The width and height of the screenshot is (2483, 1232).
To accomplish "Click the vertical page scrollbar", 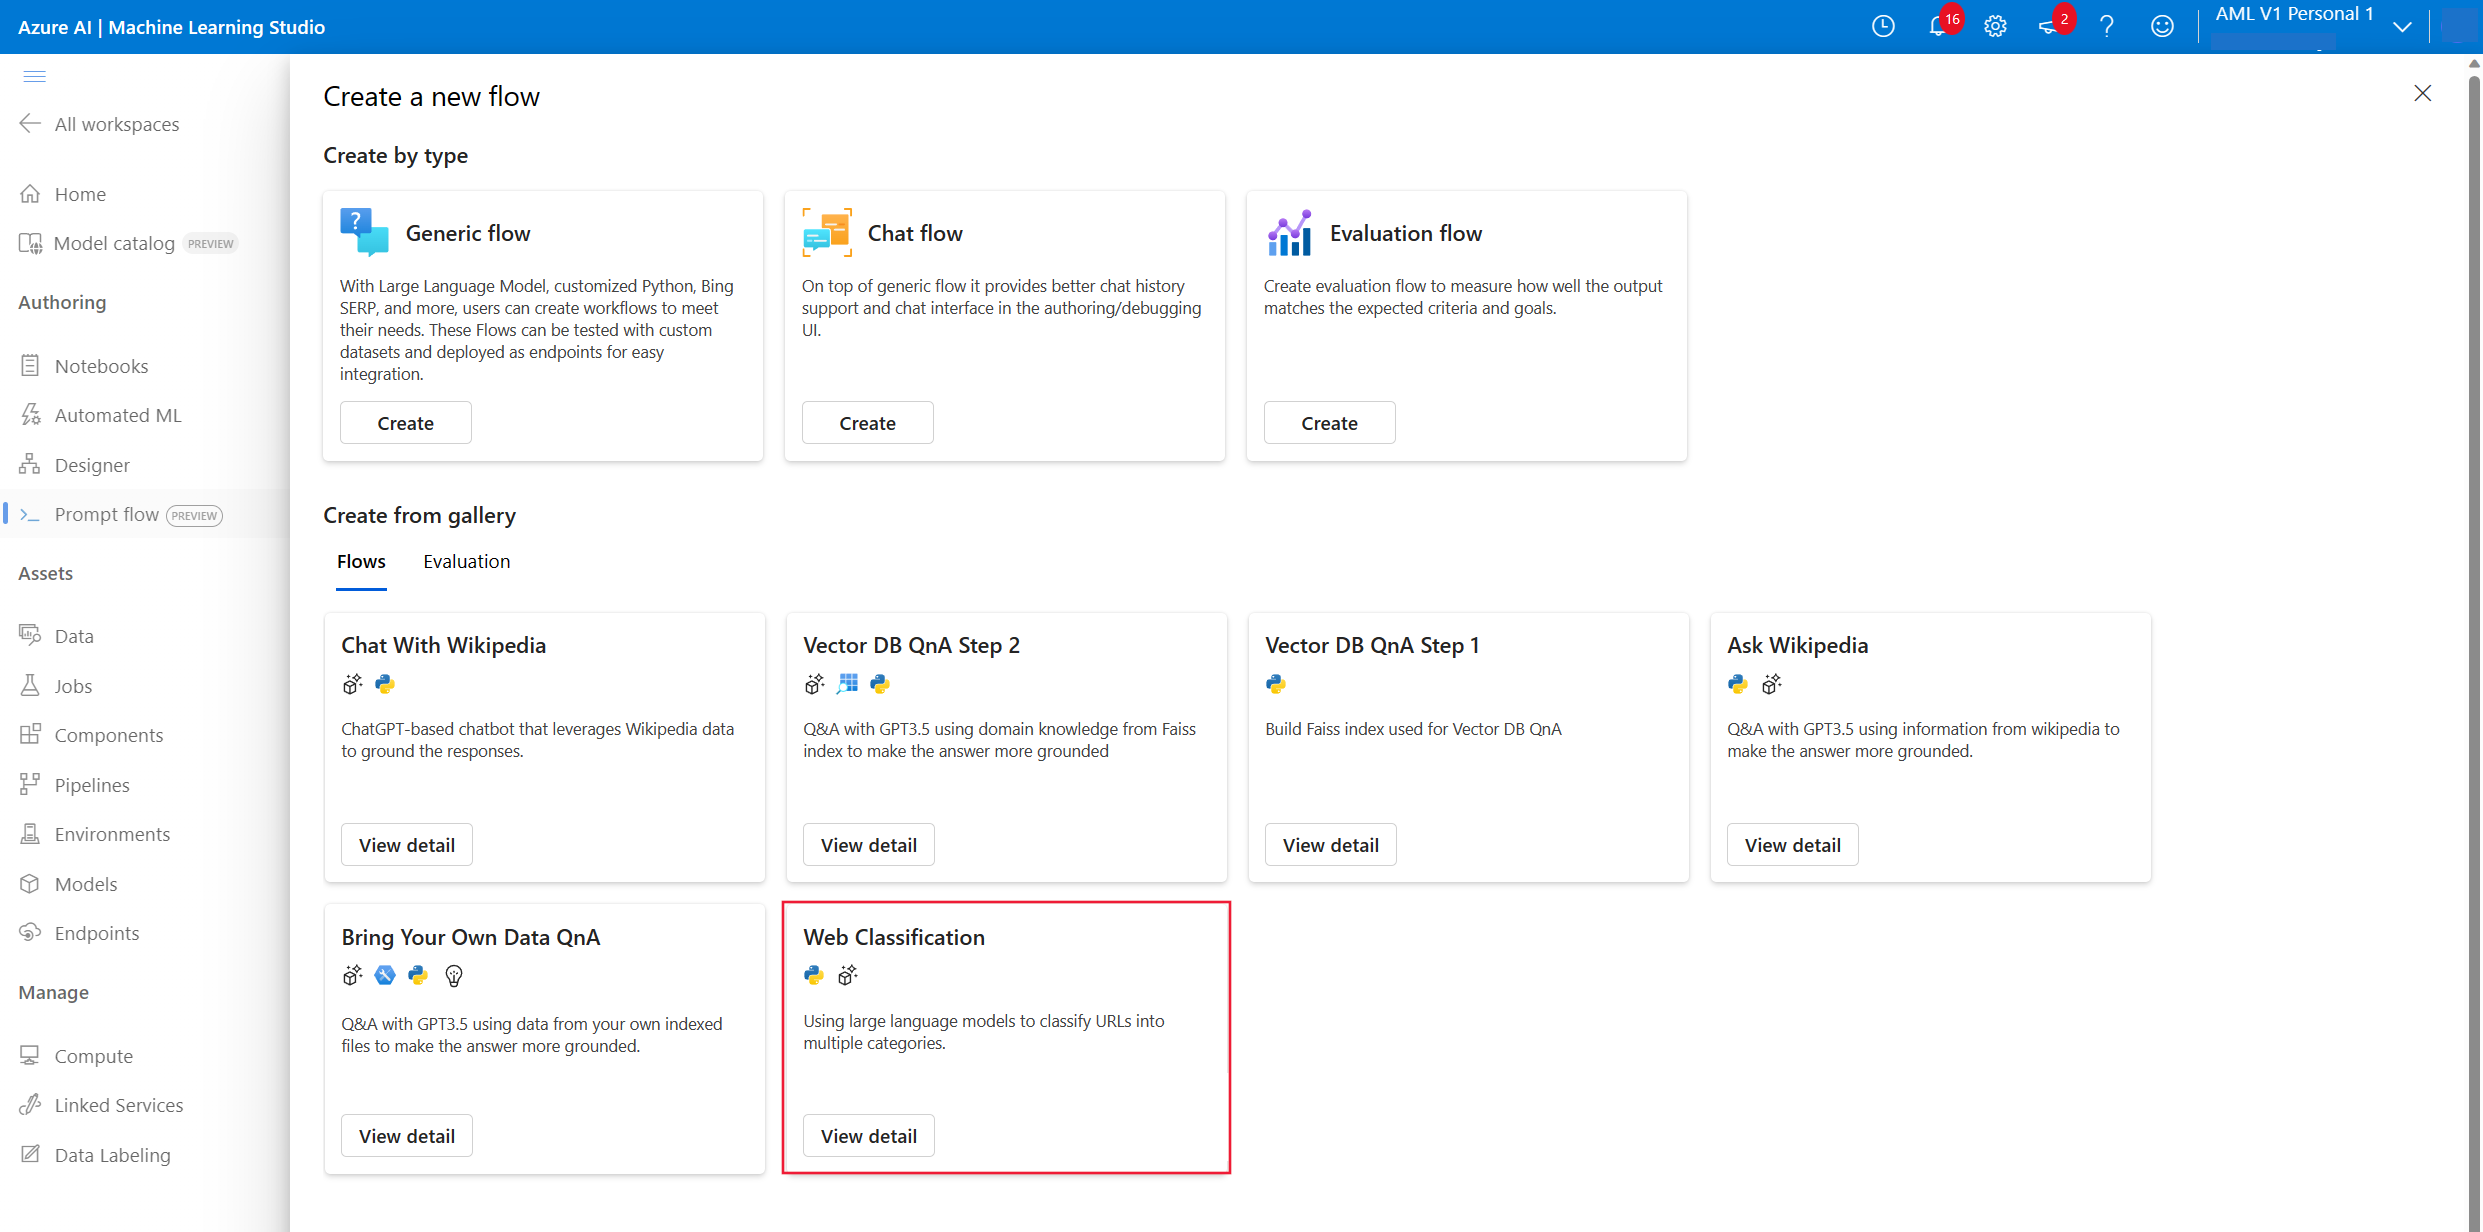I will [x=2474, y=600].
